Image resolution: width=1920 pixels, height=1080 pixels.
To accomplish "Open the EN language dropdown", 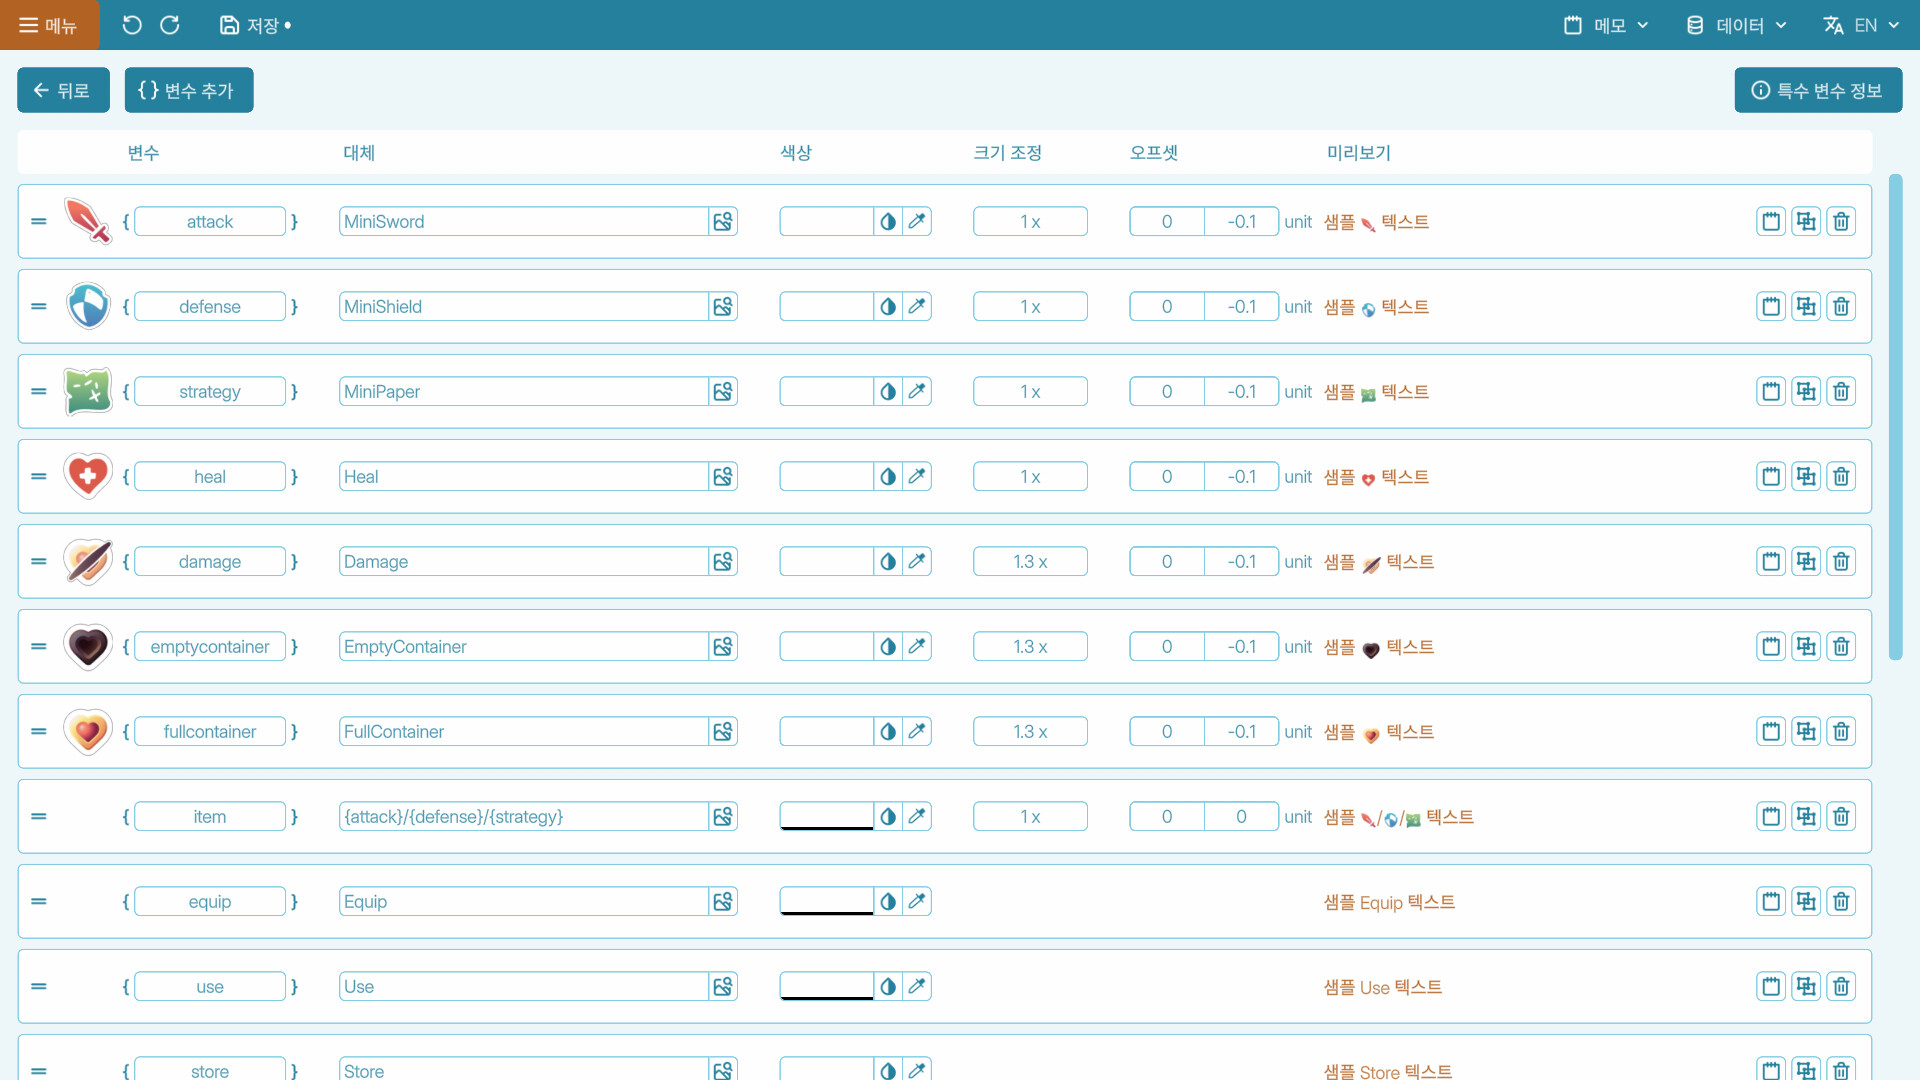I will click(x=1861, y=25).
